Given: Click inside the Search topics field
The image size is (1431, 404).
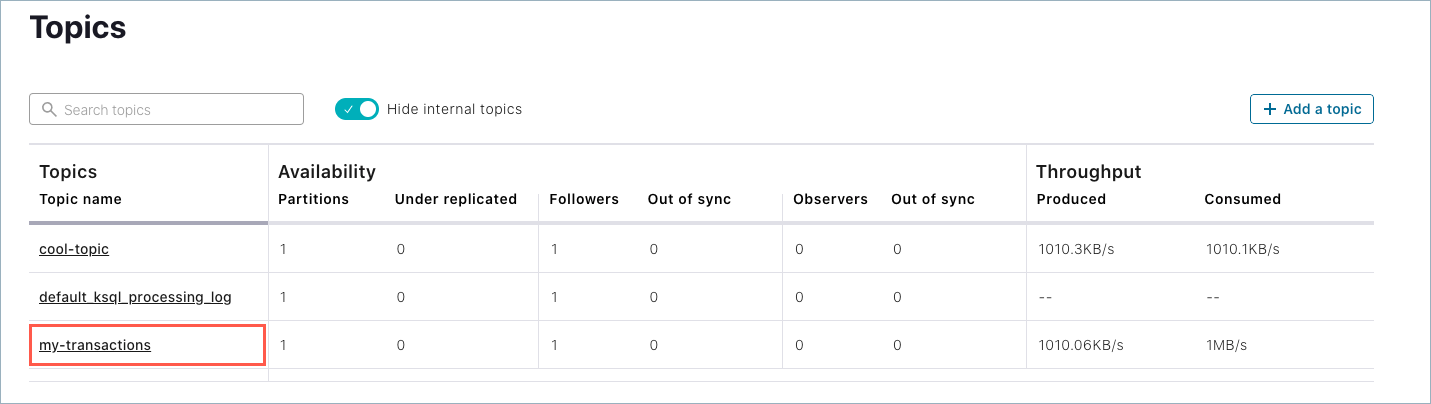Looking at the screenshot, I should [x=175, y=109].
